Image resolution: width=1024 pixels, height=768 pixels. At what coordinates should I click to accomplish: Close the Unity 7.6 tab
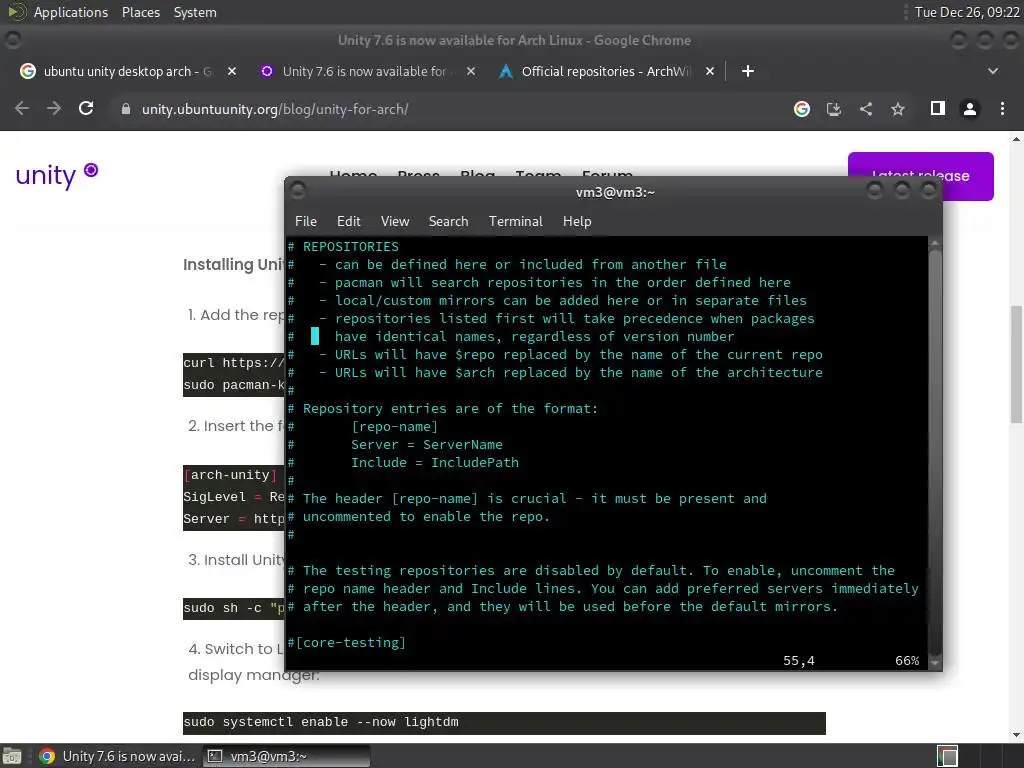tap(471, 71)
